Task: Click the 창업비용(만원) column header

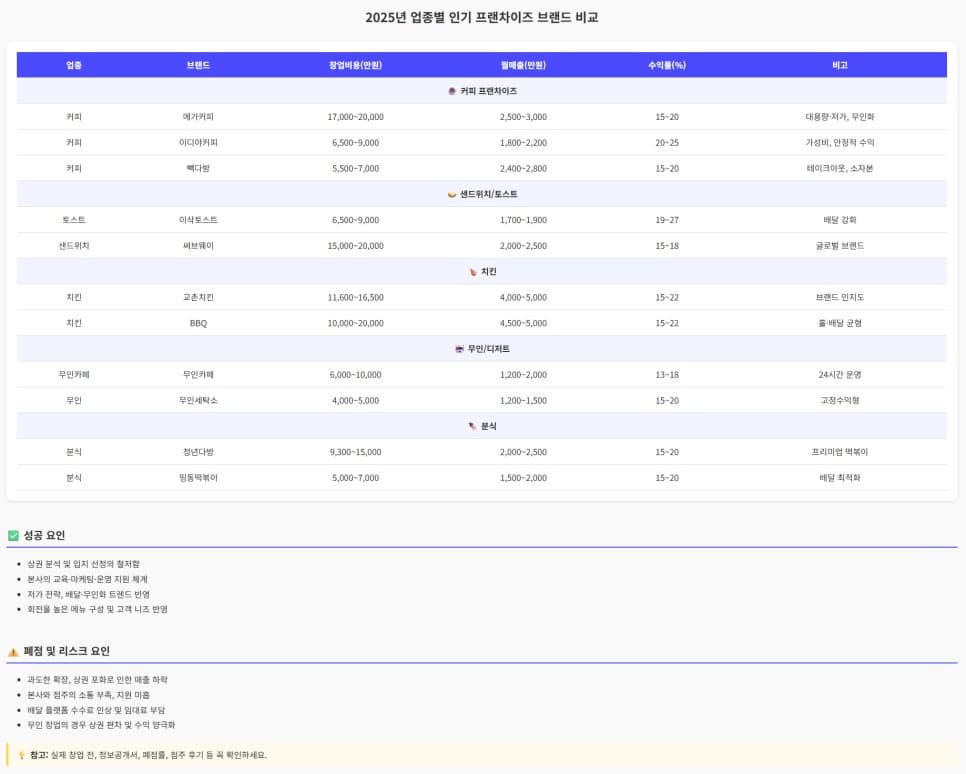Action: 355,65
